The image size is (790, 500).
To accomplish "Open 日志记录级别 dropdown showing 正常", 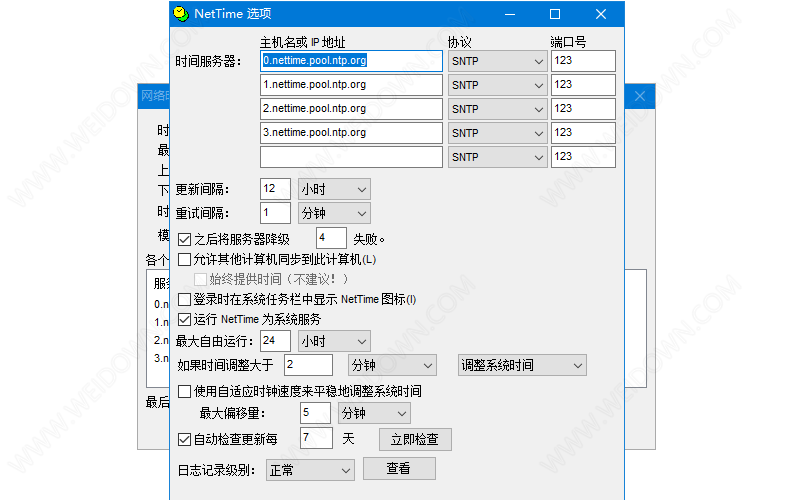I will point(310,470).
